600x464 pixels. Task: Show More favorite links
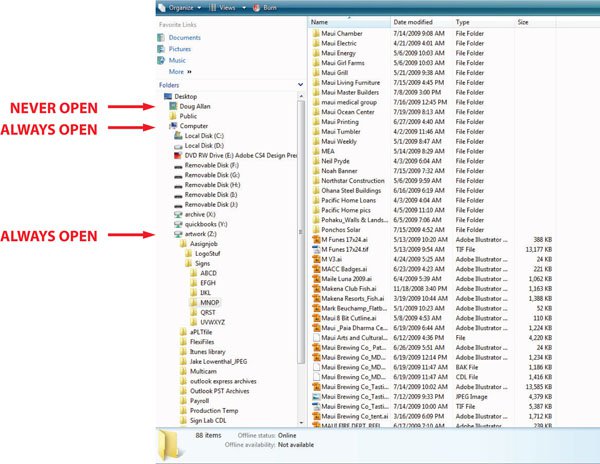coord(180,72)
